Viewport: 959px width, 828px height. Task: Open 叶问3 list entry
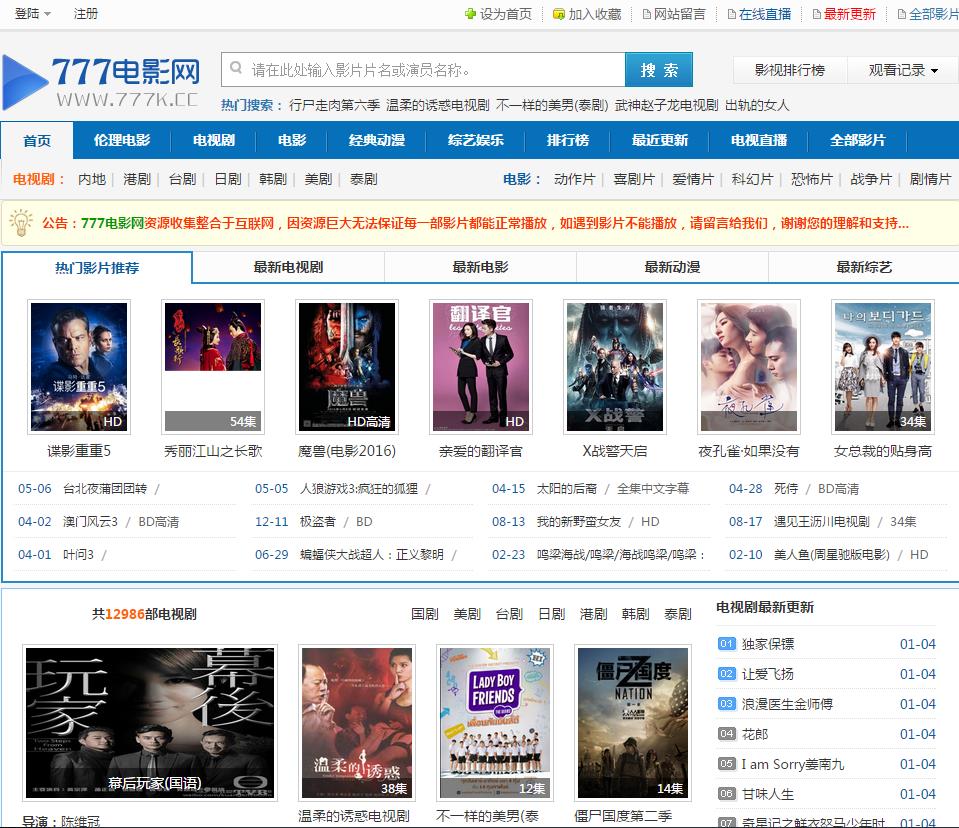tap(78, 555)
